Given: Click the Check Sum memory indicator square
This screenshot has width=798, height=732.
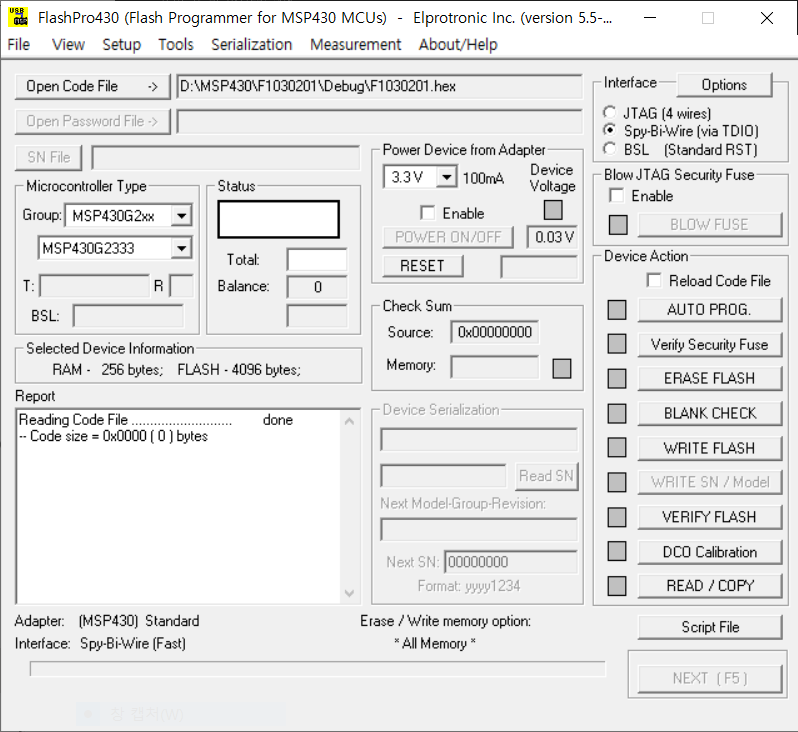Looking at the screenshot, I should coord(562,369).
